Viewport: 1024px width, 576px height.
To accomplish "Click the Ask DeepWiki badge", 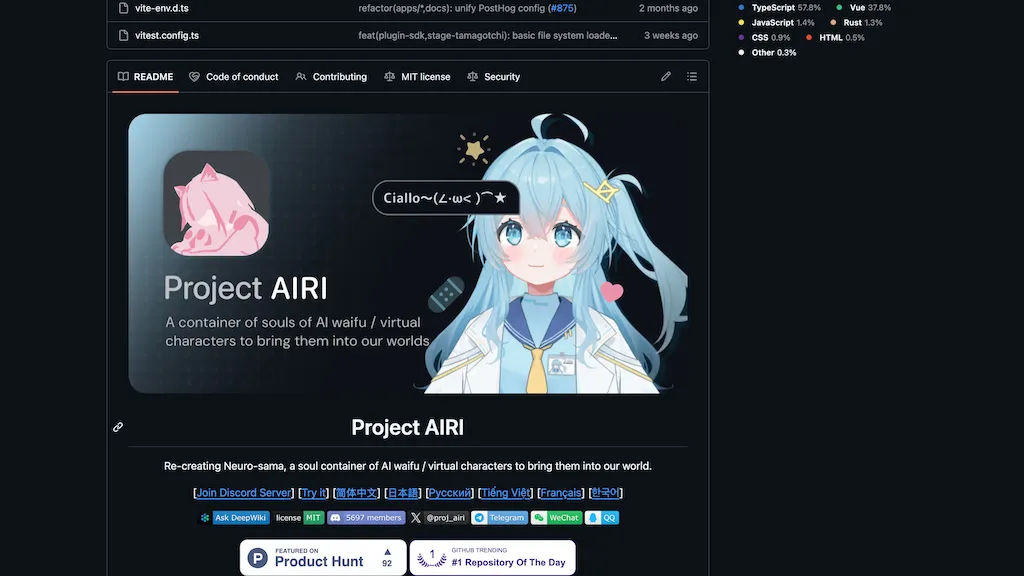I will click(x=234, y=518).
